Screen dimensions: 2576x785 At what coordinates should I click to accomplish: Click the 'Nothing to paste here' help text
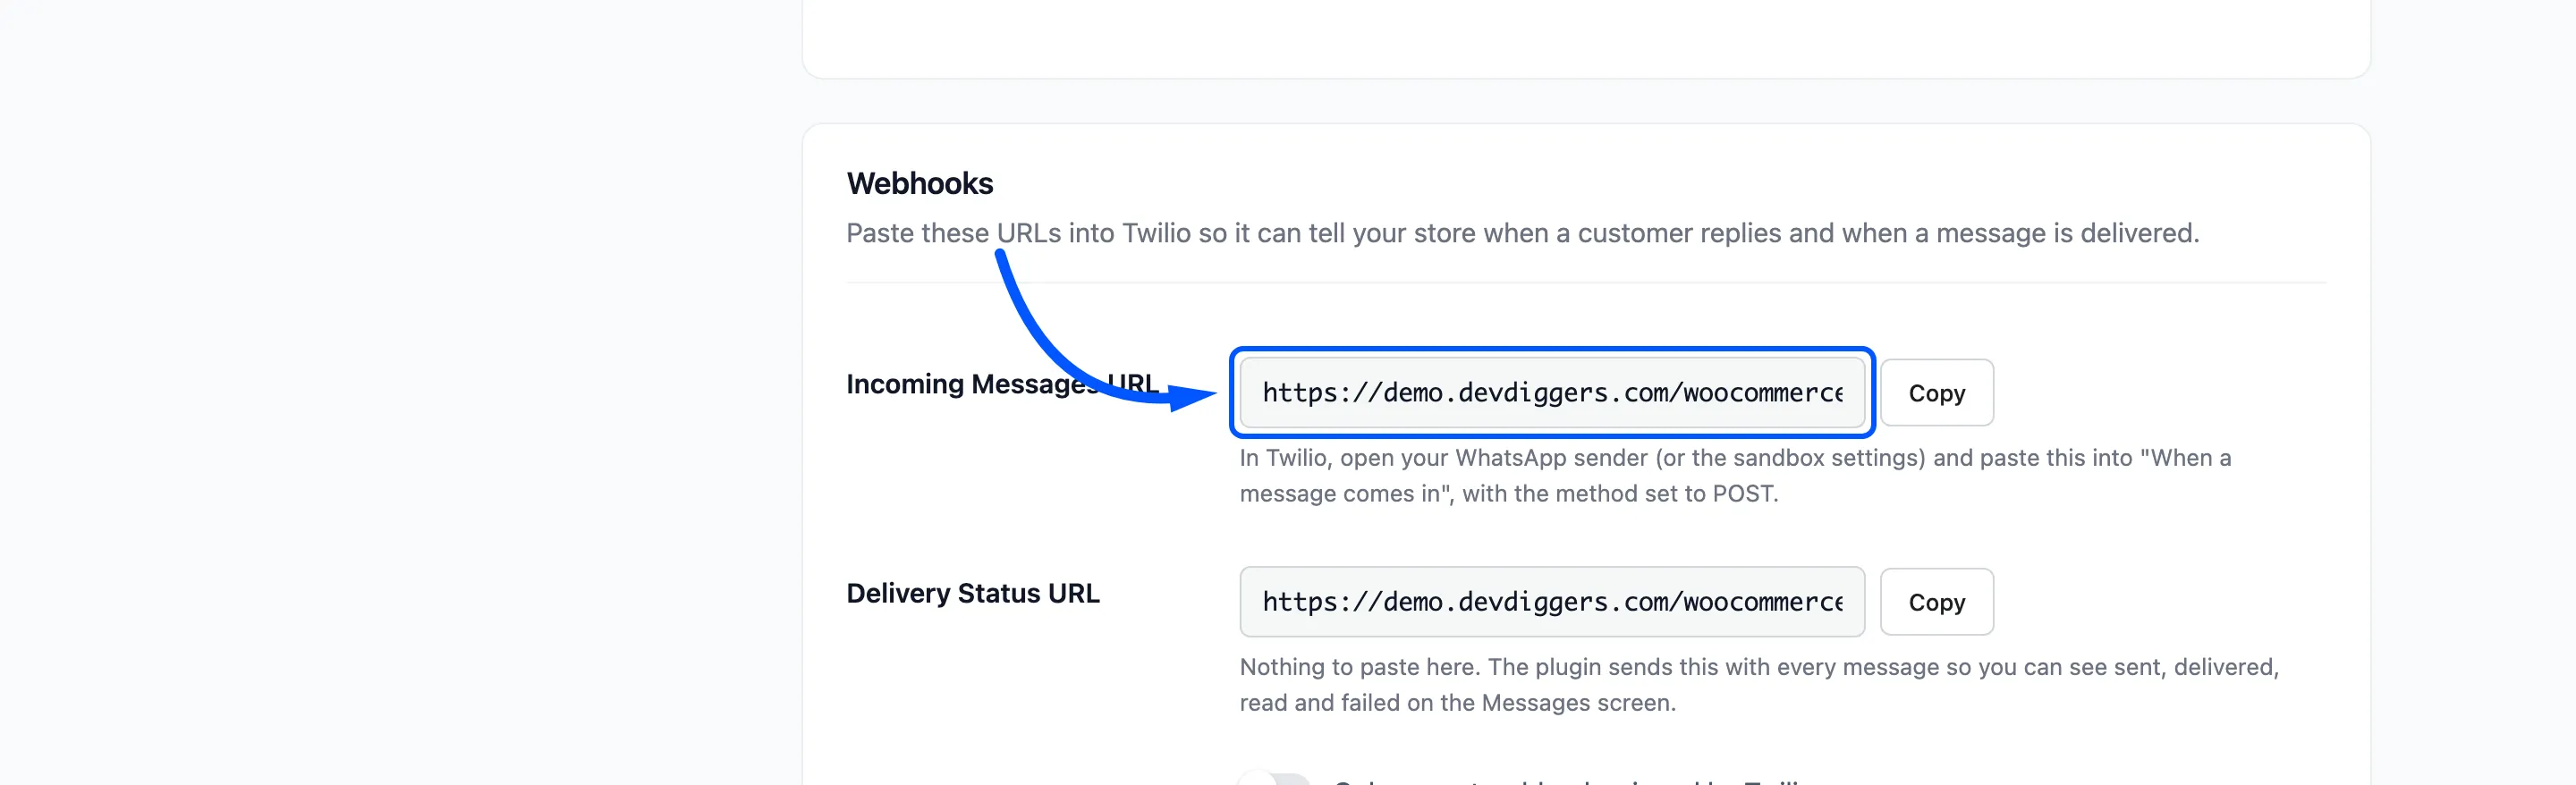click(x=1759, y=684)
